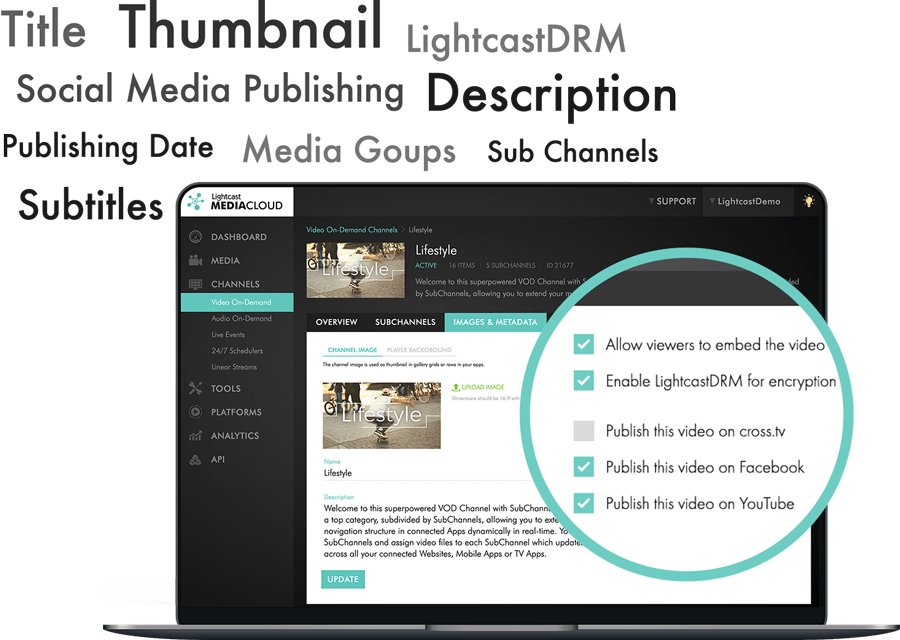Viewport: 900px width, 640px height.
Task: Click the Lifestyle breadcrumb text
Action: [x=420, y=230]
